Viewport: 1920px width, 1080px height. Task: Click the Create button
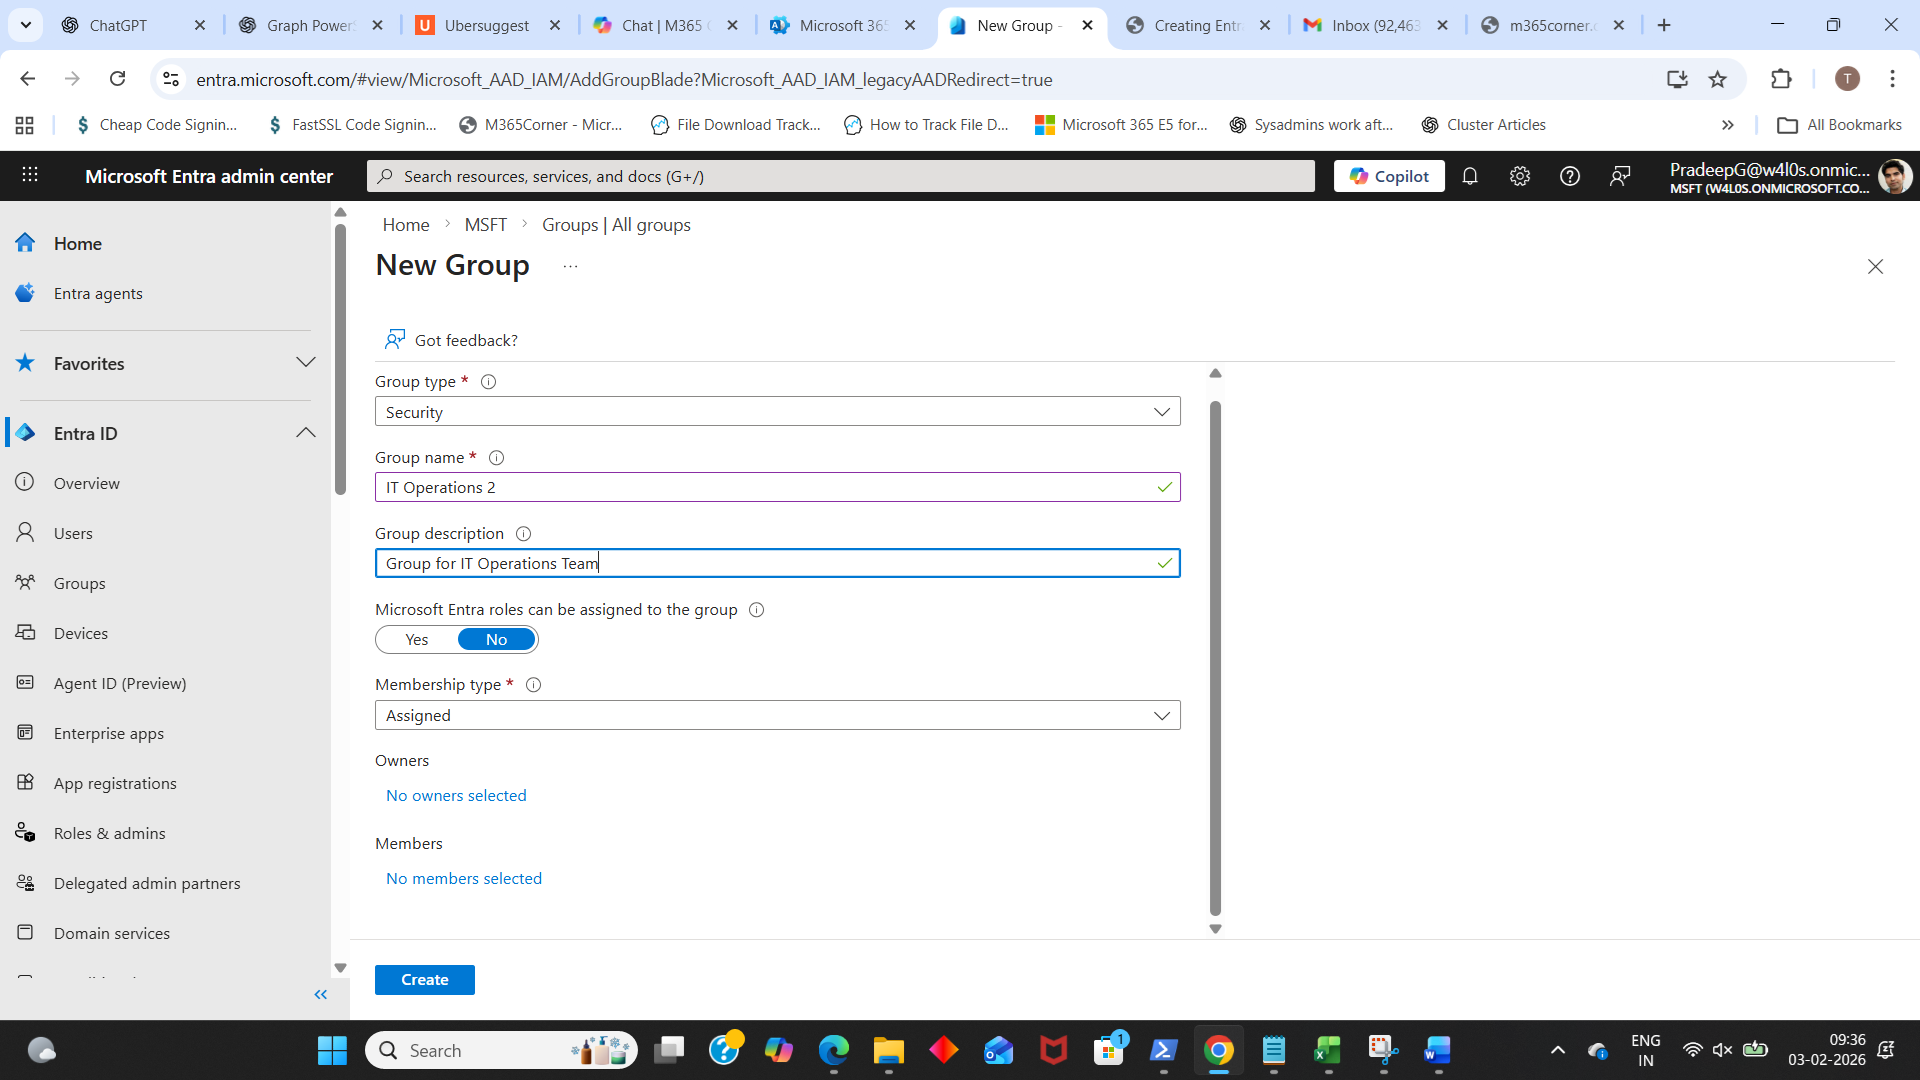point(424,980)
